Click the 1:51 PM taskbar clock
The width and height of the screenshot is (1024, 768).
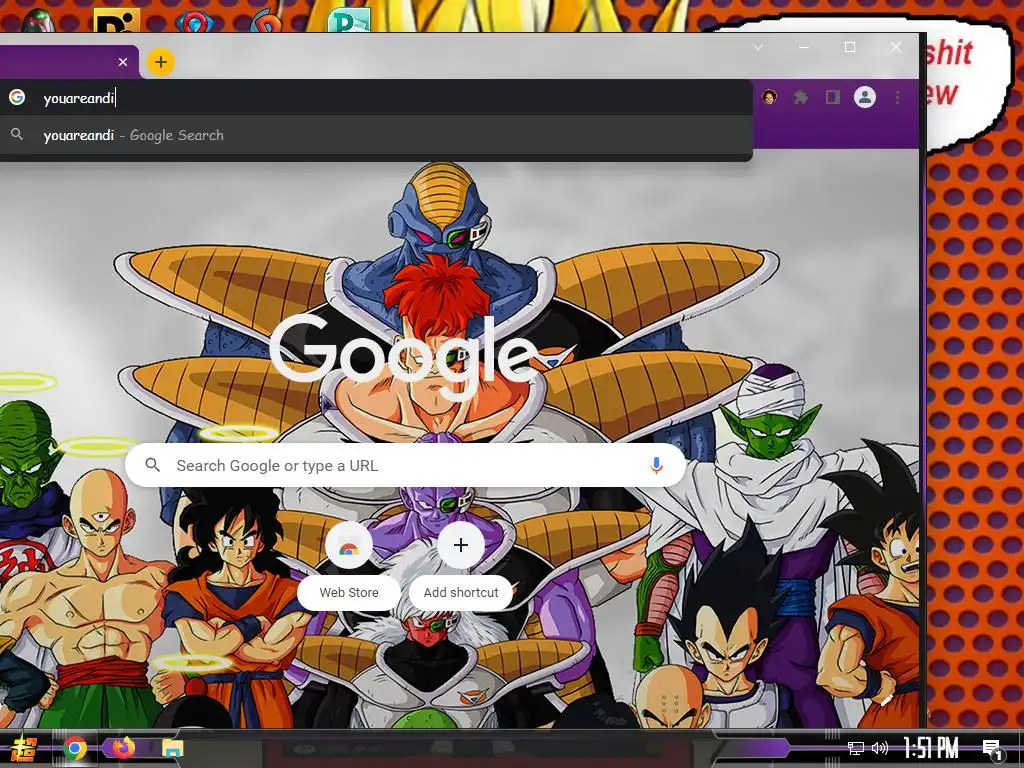point(931,748)
